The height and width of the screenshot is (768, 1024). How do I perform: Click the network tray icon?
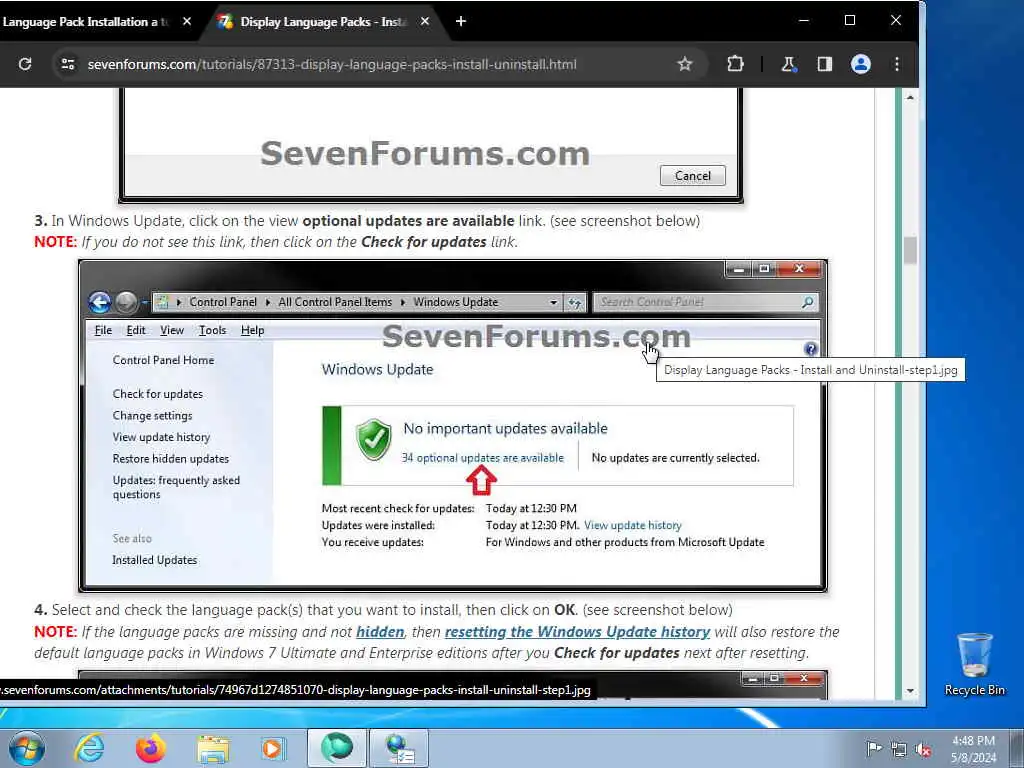click(x=899, y=749)
